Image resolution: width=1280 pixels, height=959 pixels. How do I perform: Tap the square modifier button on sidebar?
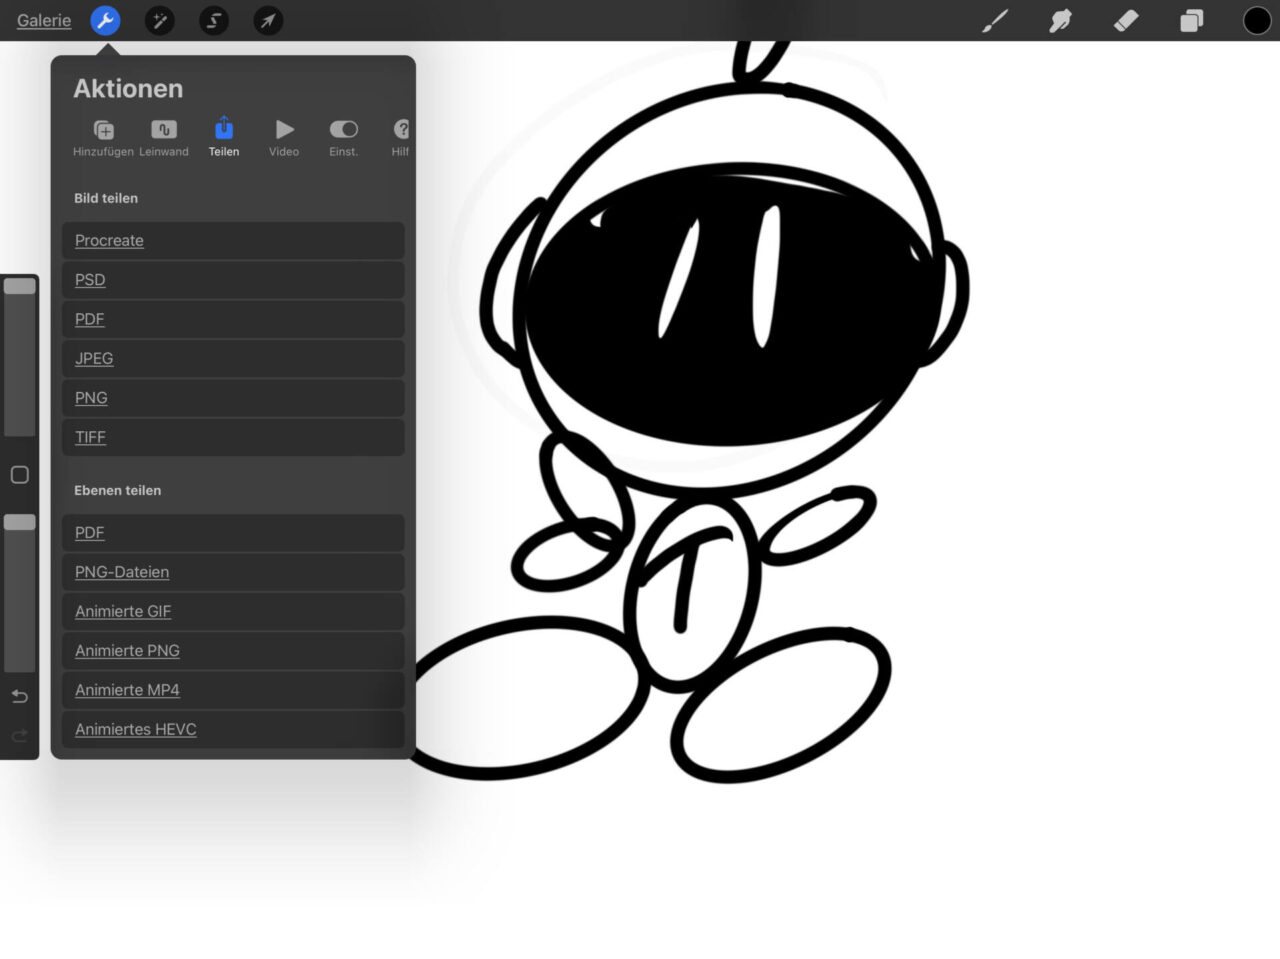click(19, 474)
